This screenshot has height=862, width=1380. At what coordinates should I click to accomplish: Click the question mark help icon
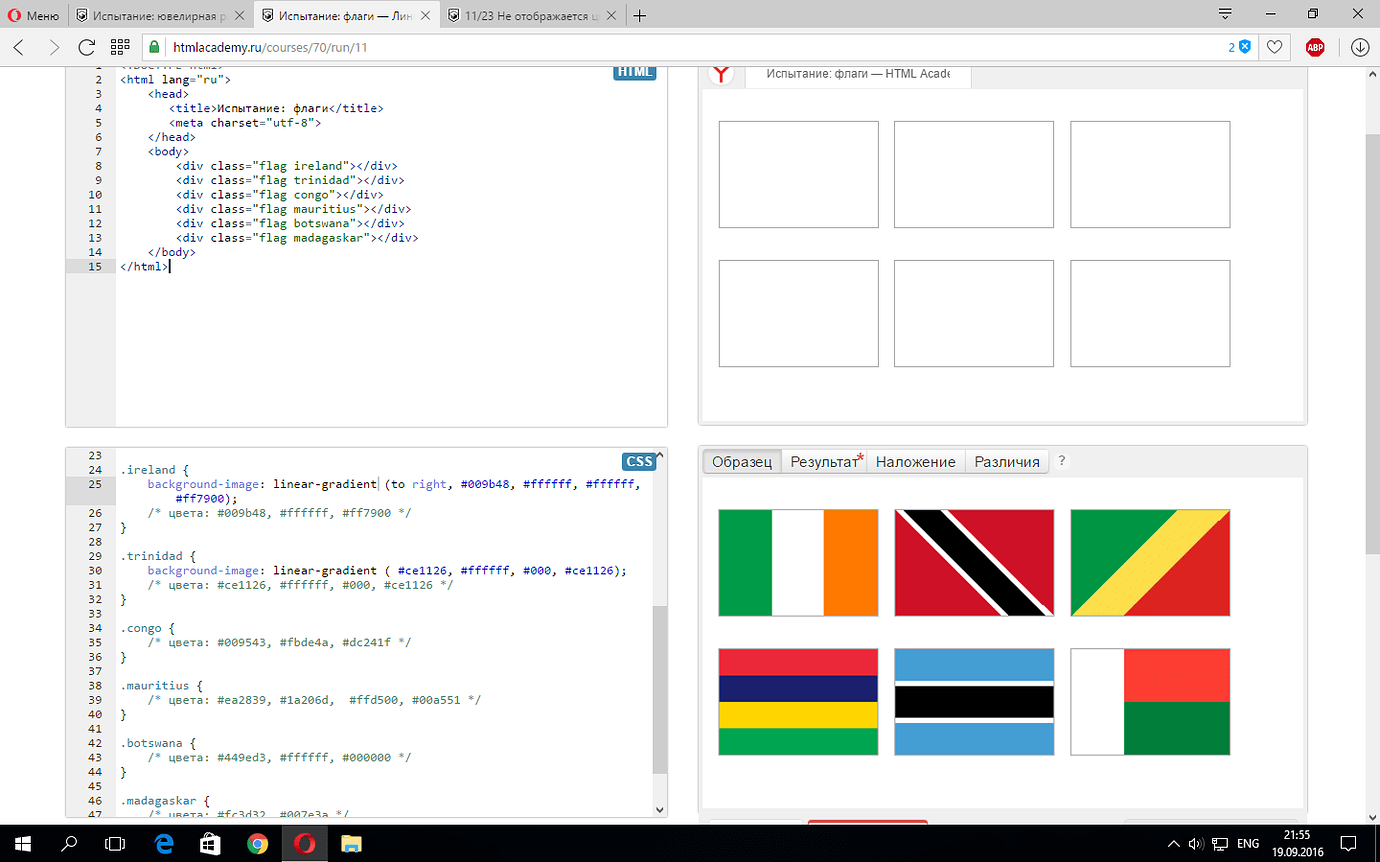click(x=1062, y=461)
